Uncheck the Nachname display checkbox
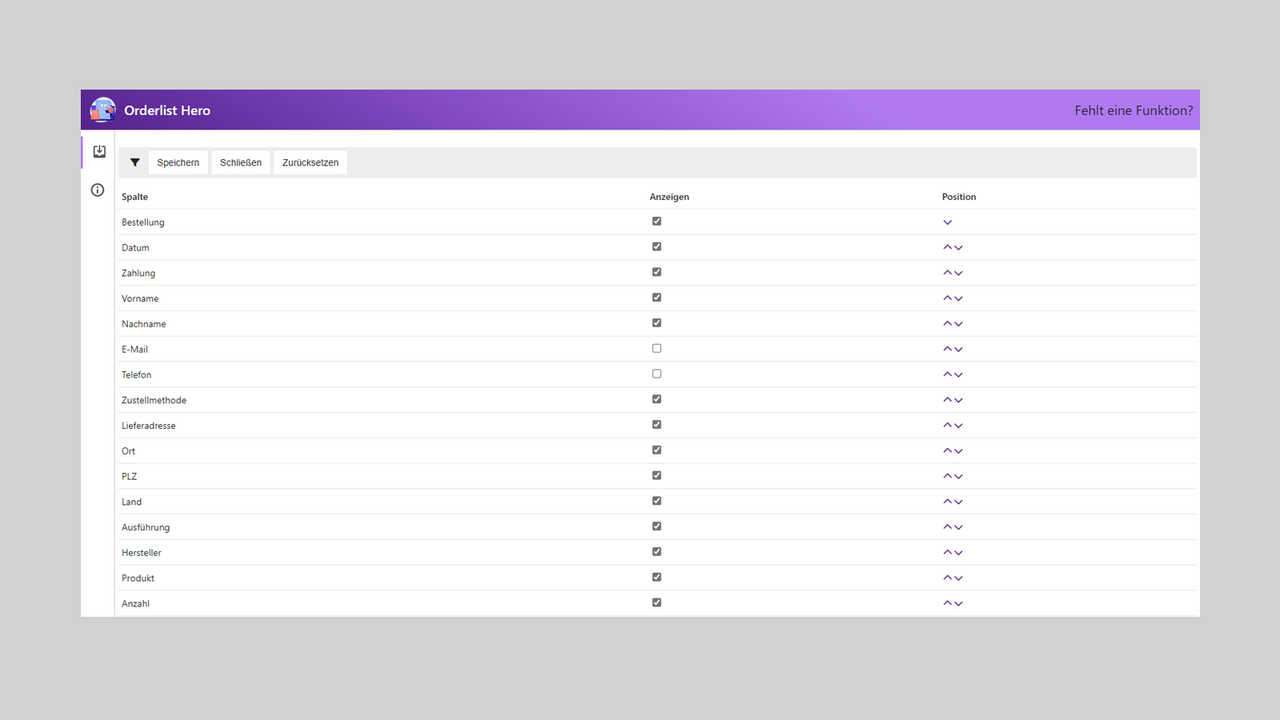The image size is (1280, 720). (657, 323)
